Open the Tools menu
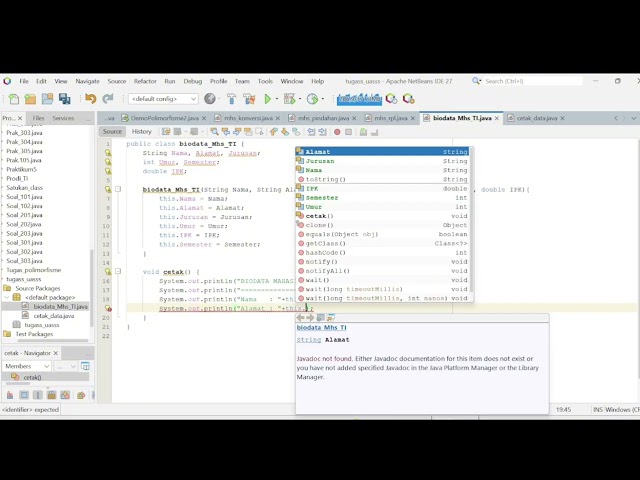 coord(265,81)
